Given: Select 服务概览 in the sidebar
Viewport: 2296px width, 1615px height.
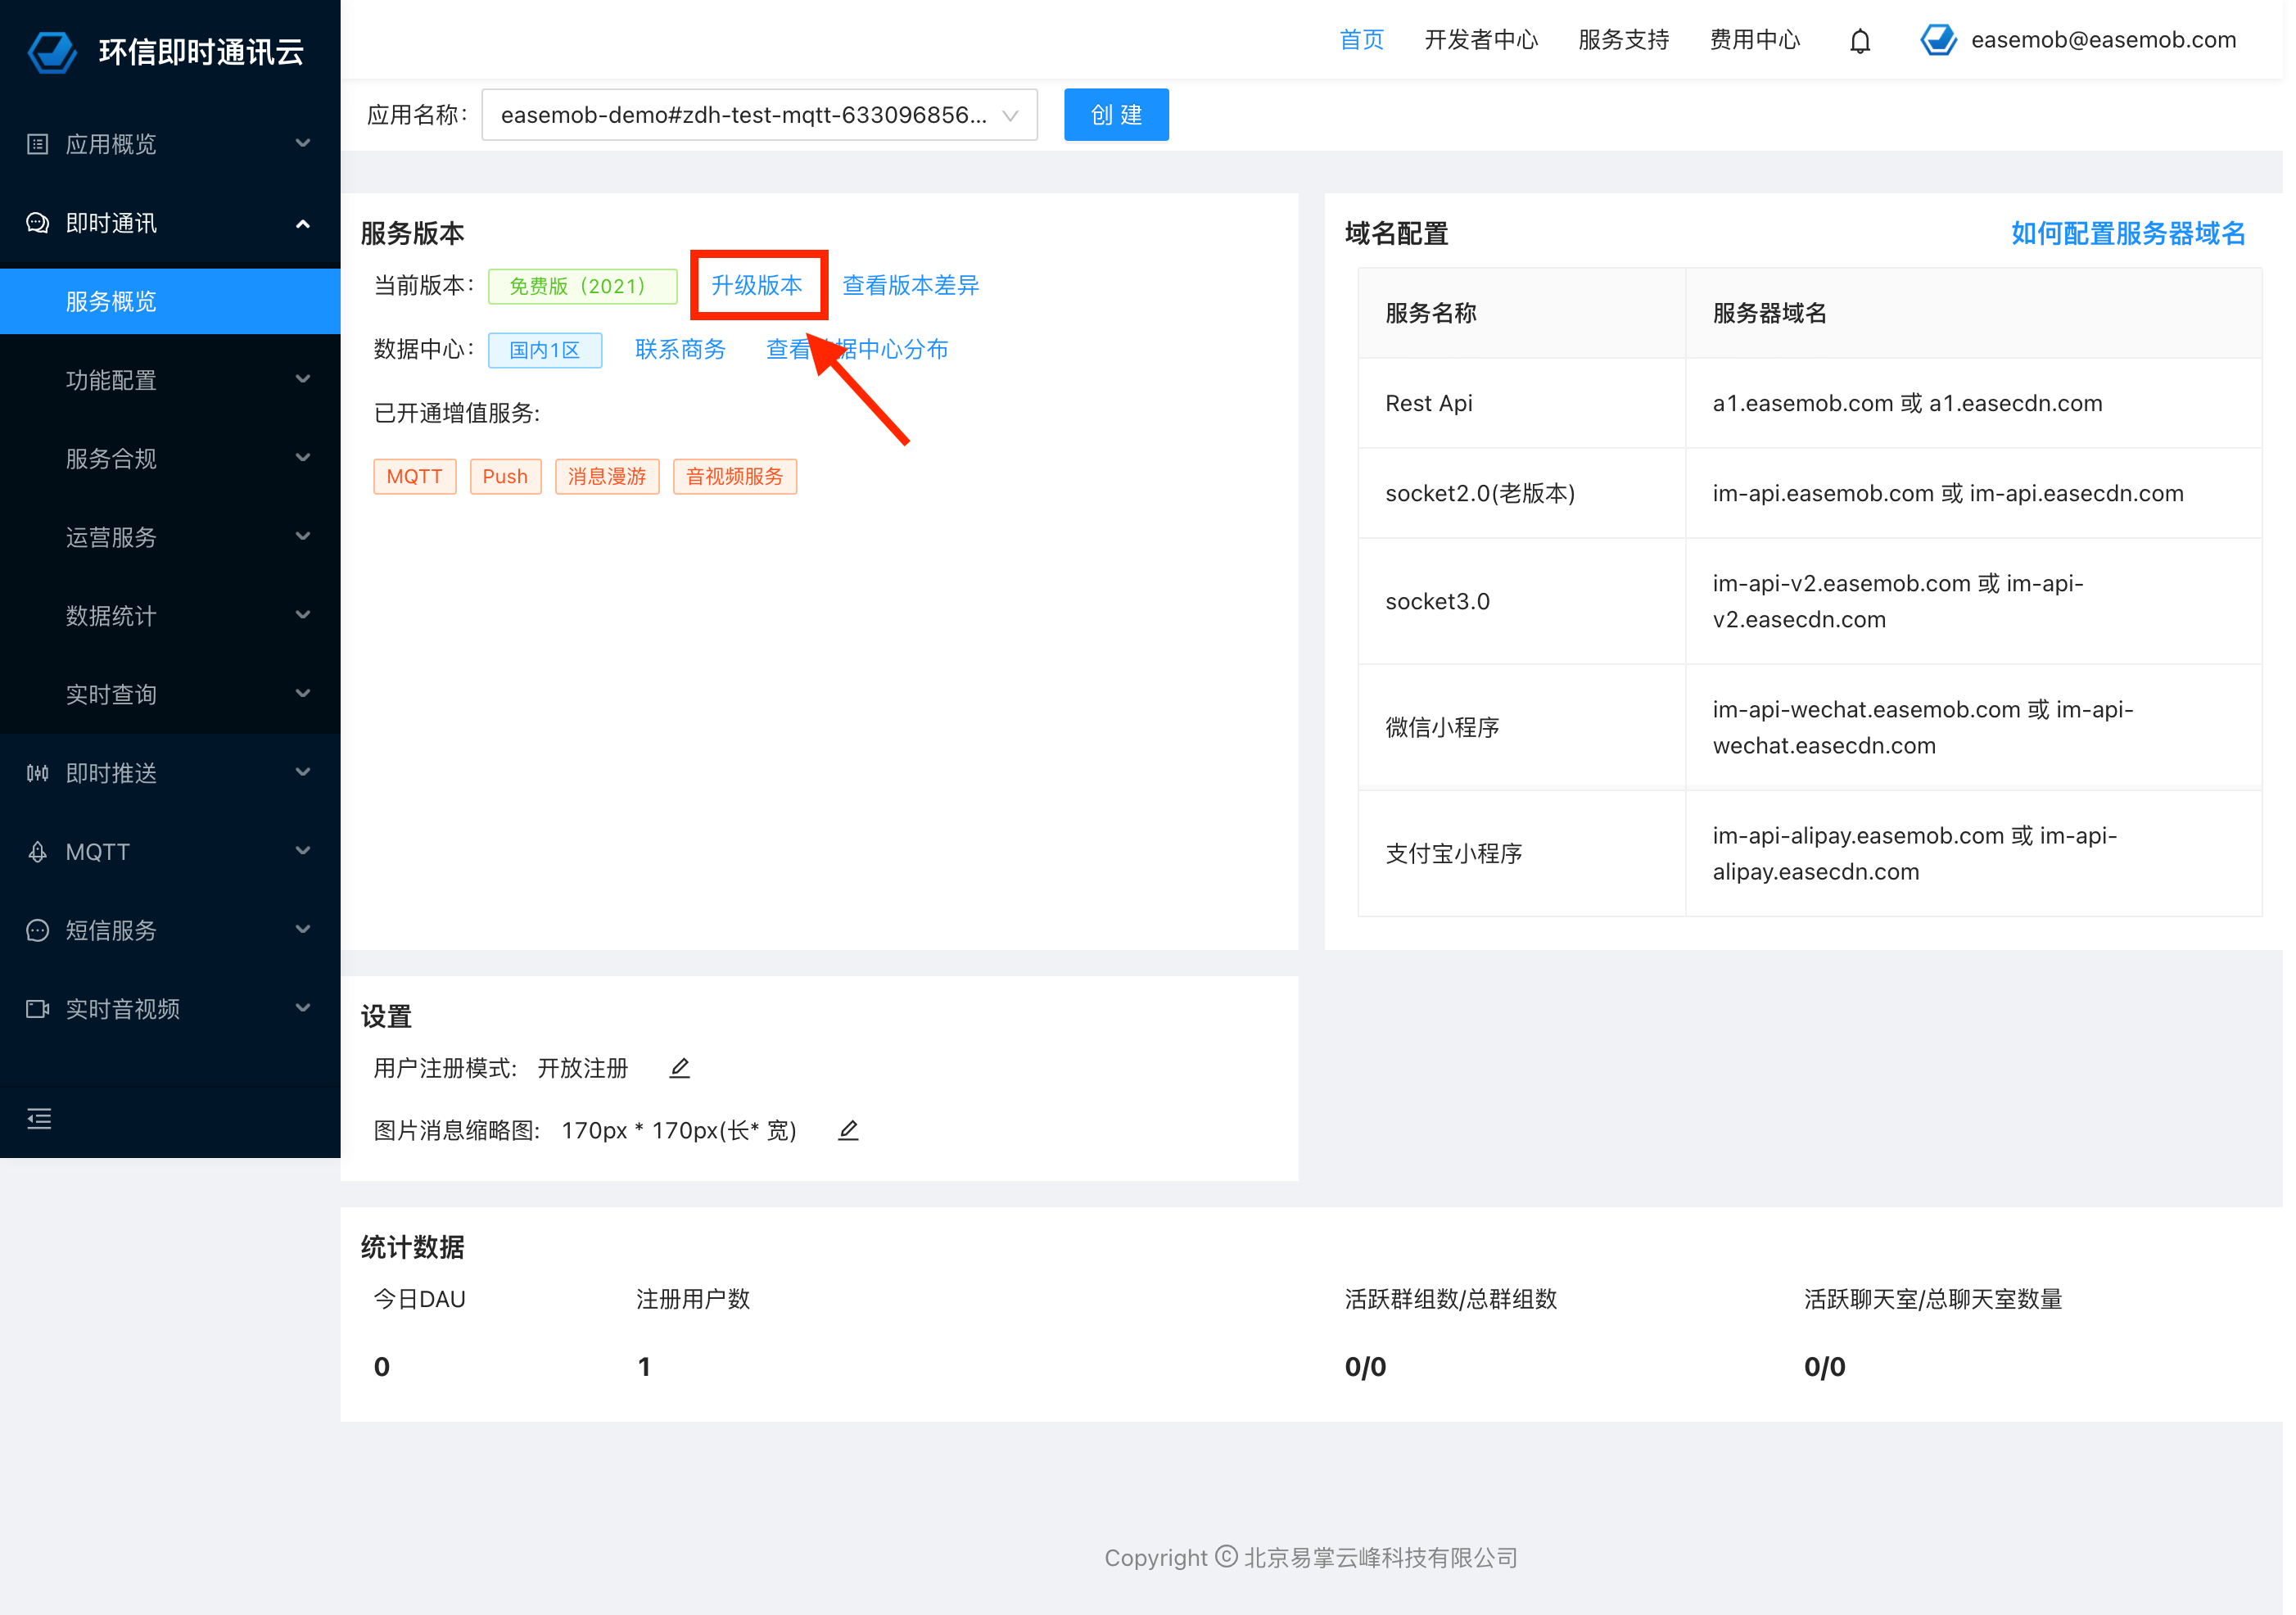Looking at the screenshot, I should [x=170, y=301].
